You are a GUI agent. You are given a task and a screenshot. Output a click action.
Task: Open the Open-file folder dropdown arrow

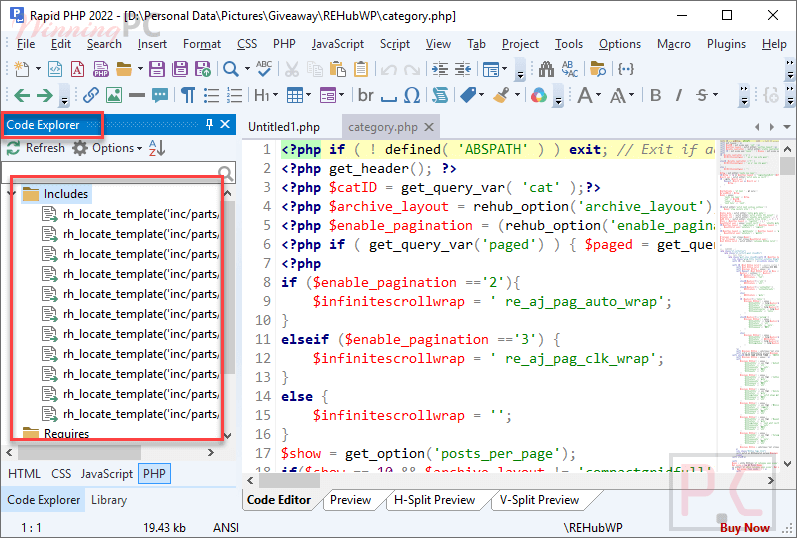point(140,69)
